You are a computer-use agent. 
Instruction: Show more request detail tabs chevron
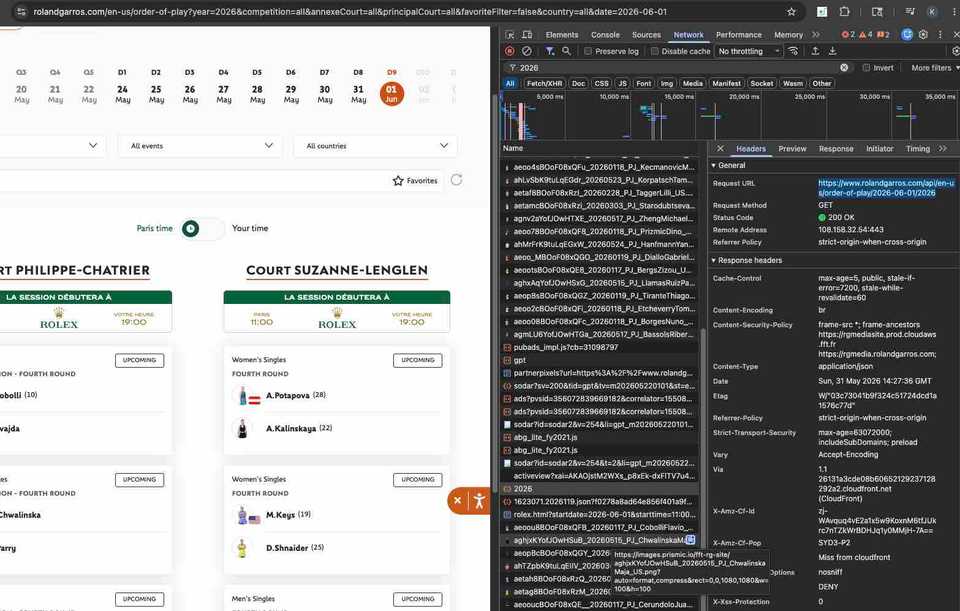pos(942,149)
